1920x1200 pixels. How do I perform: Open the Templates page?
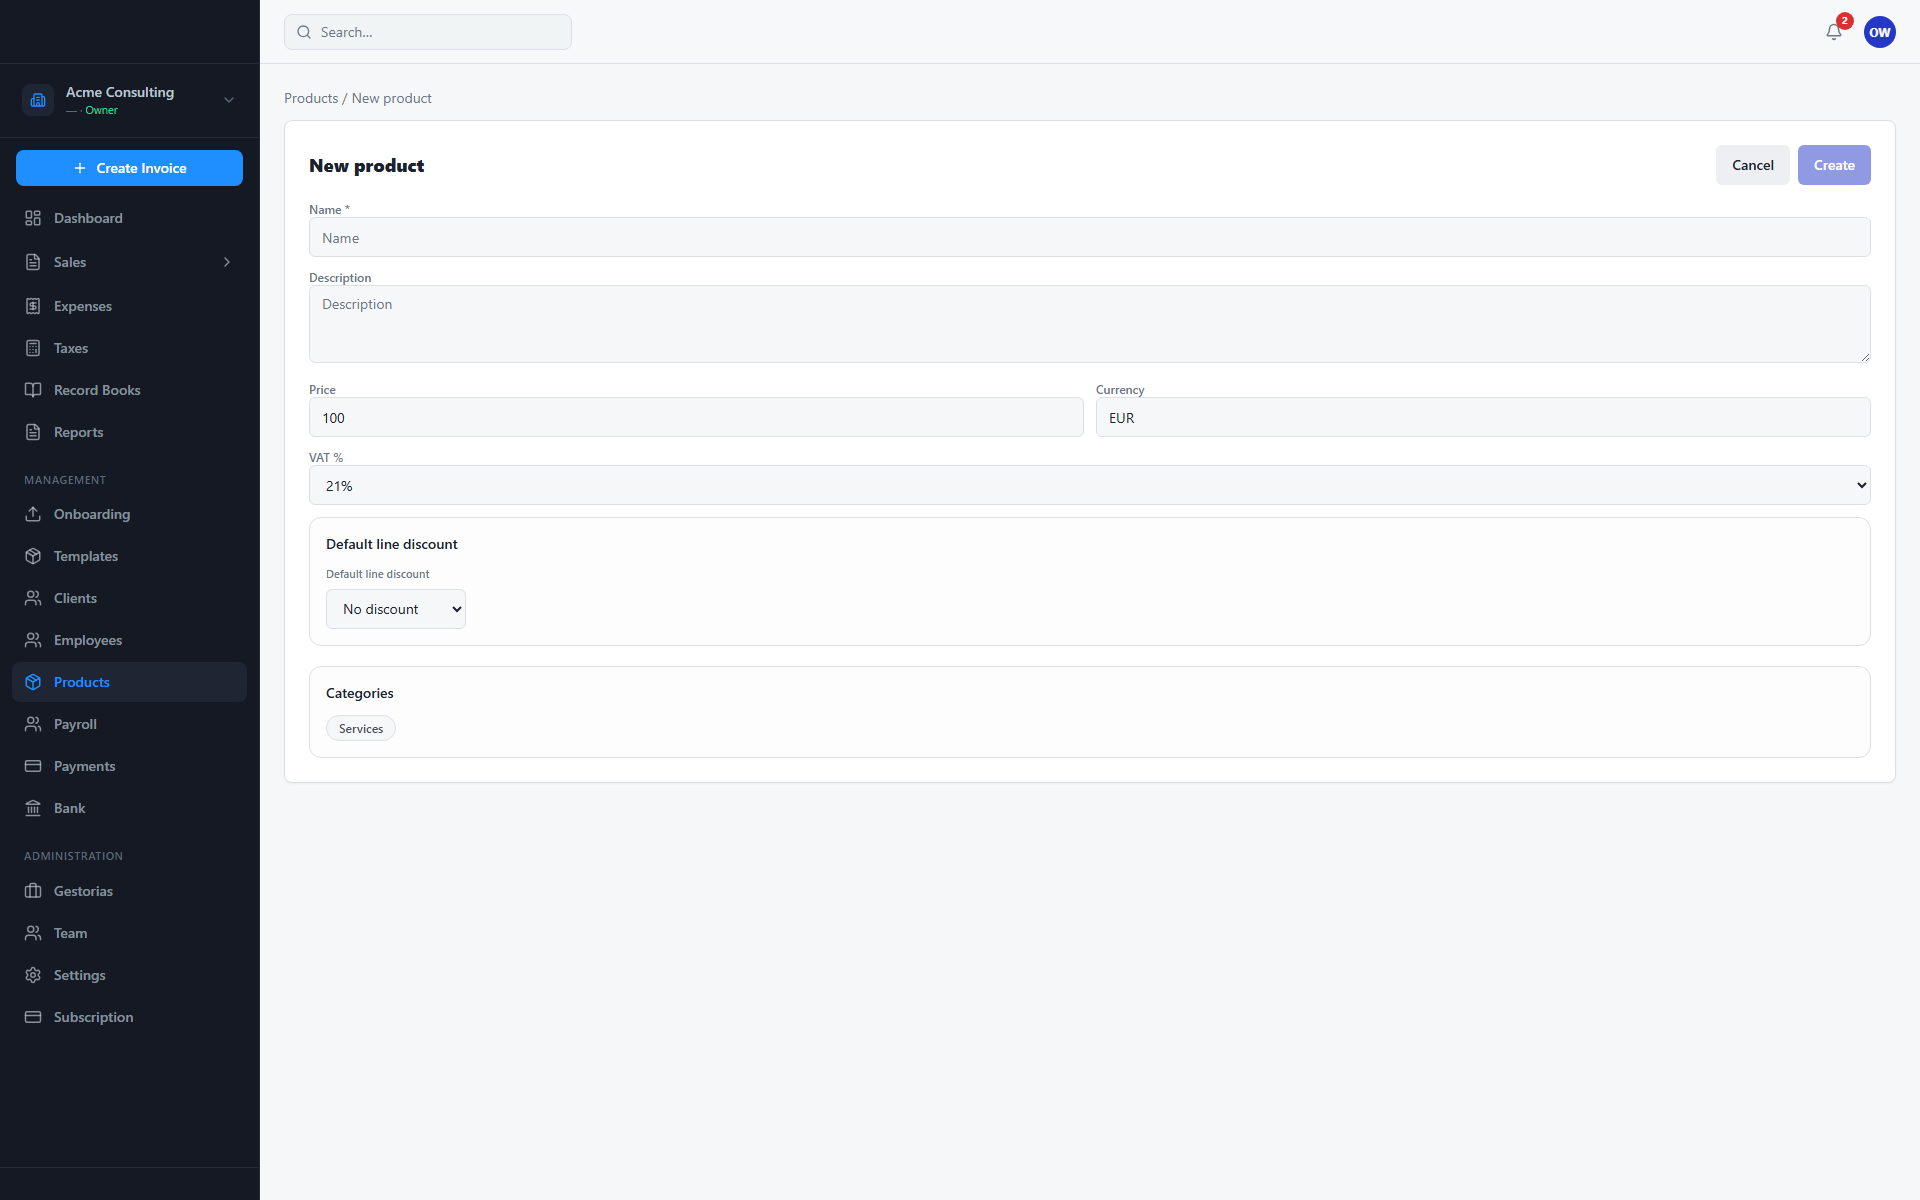(129, 556)
